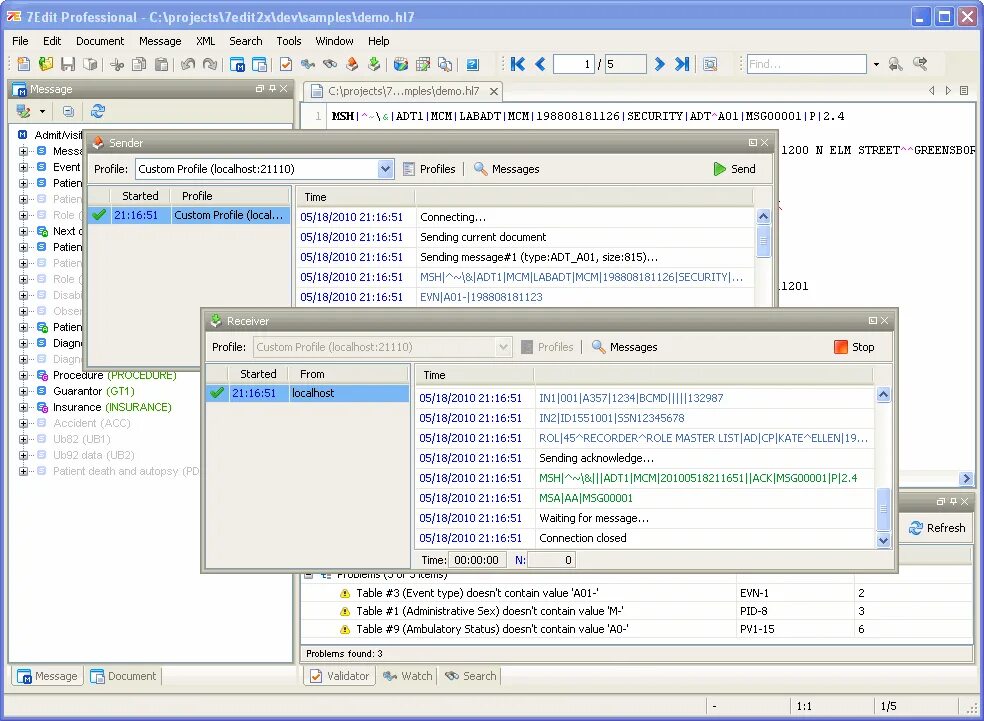Open a file with the folder toolbar icon

(46, 64)
